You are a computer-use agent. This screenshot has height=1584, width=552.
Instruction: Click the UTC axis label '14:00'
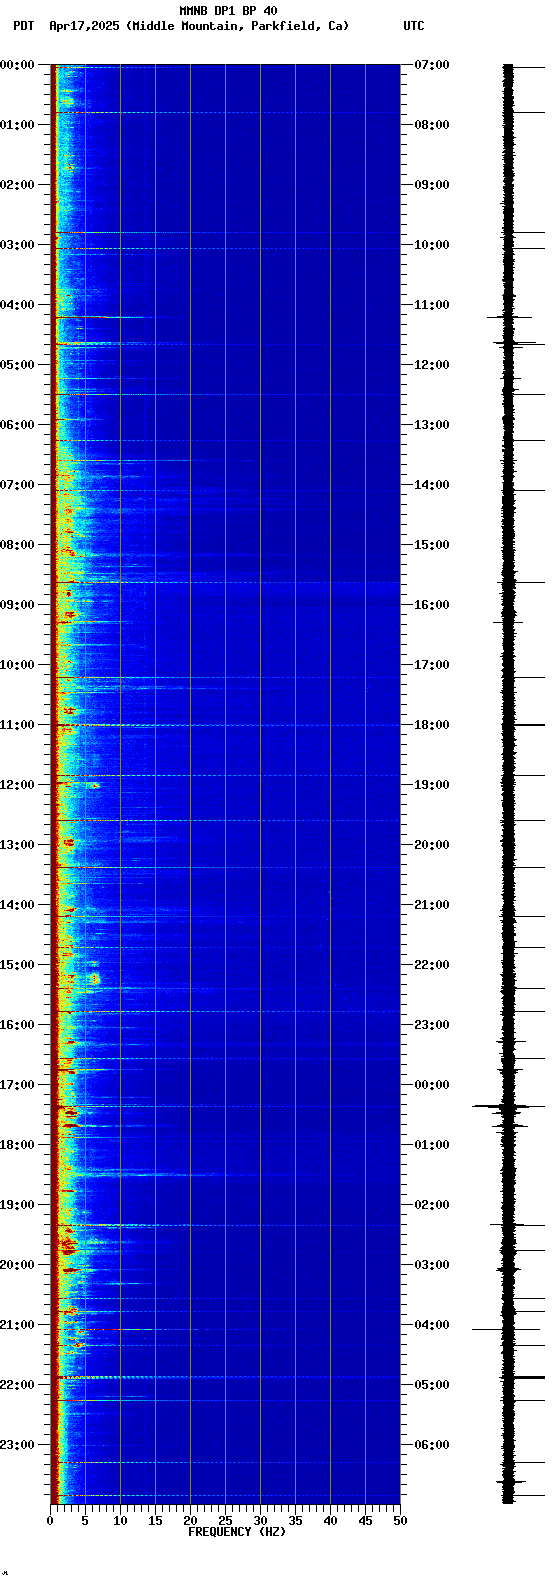pos(431,485)
